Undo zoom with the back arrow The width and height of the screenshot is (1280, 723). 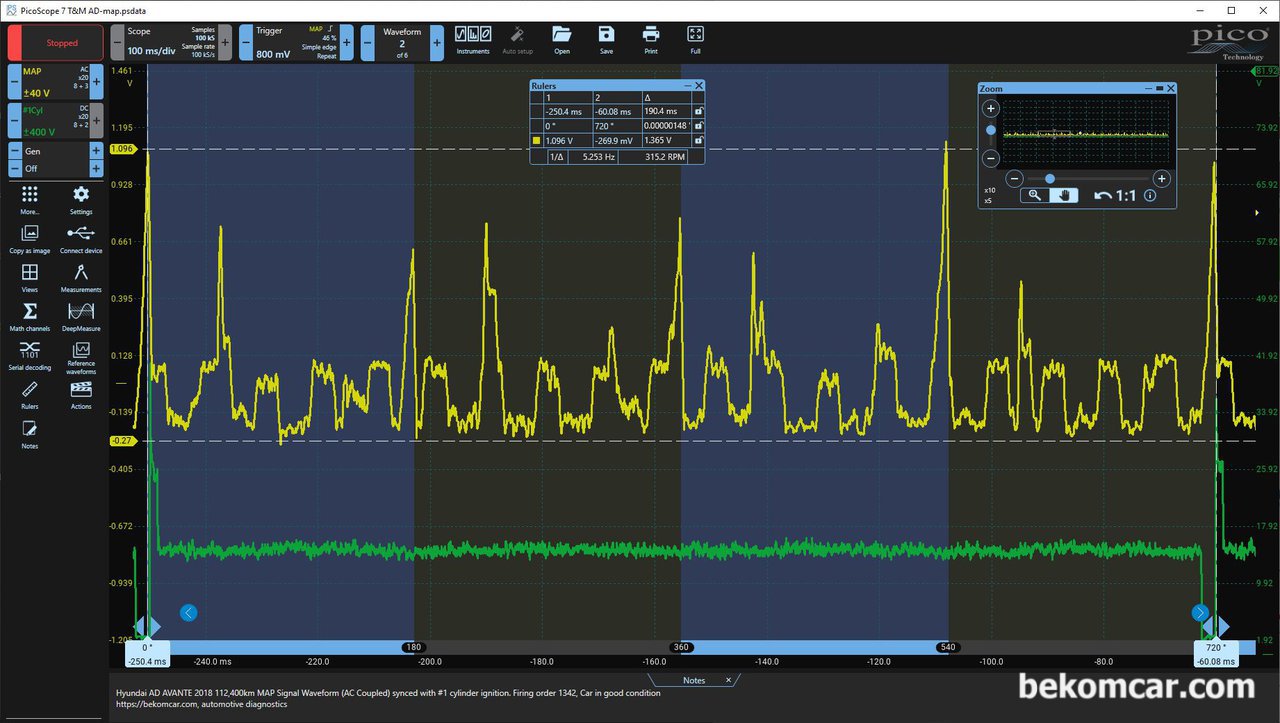[x=1102, y=195]
